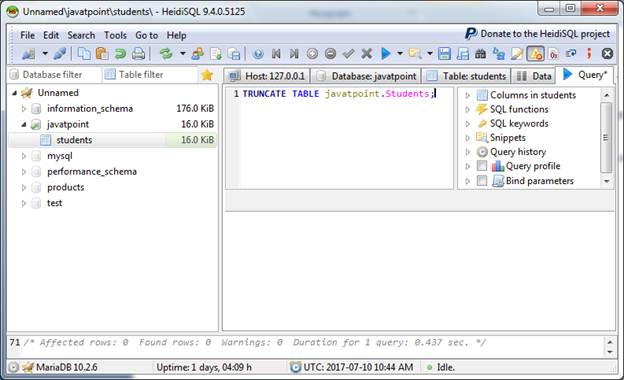
Task: Click the binoculars find icon
Action: (481, 53)
